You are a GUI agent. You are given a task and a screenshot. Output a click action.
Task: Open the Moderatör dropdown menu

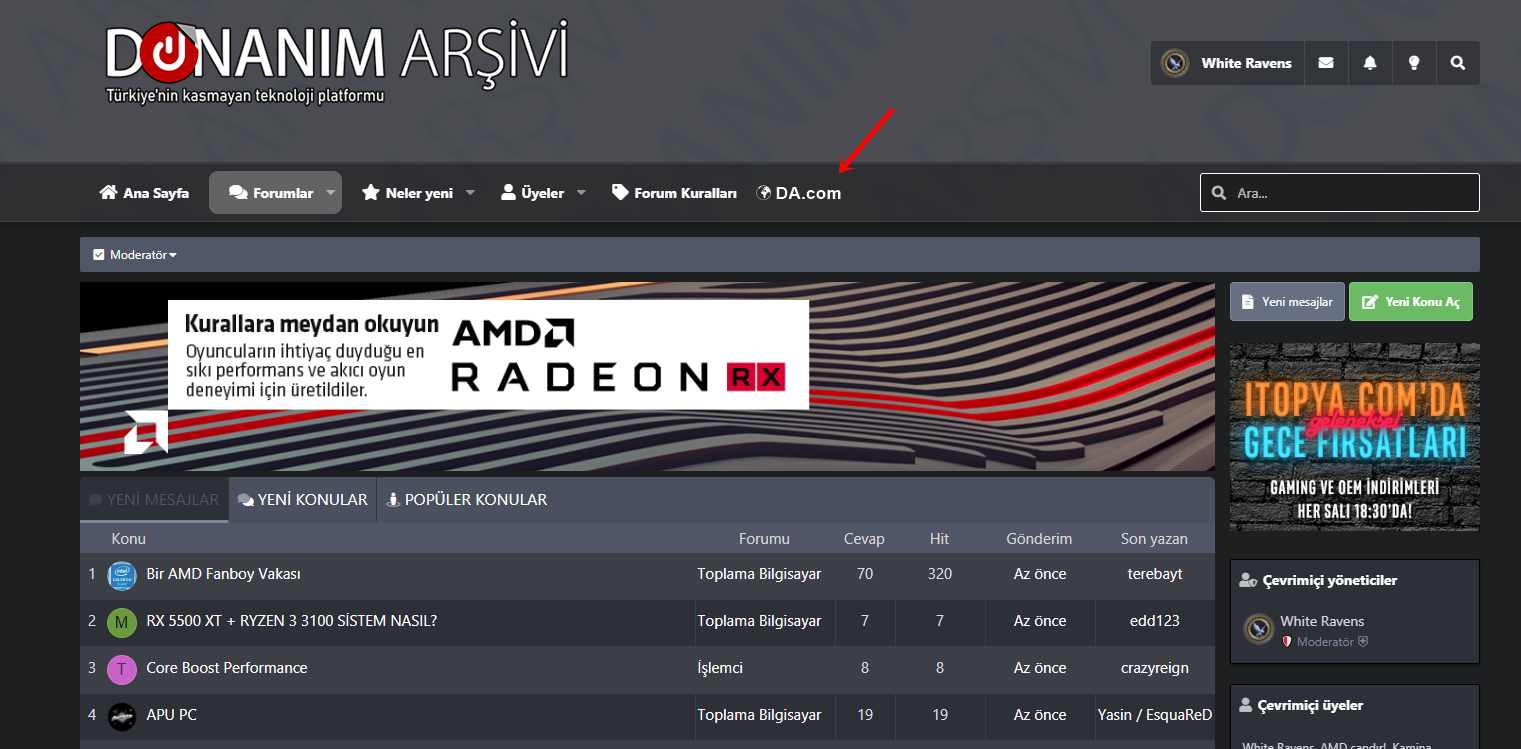pos(135,255)
